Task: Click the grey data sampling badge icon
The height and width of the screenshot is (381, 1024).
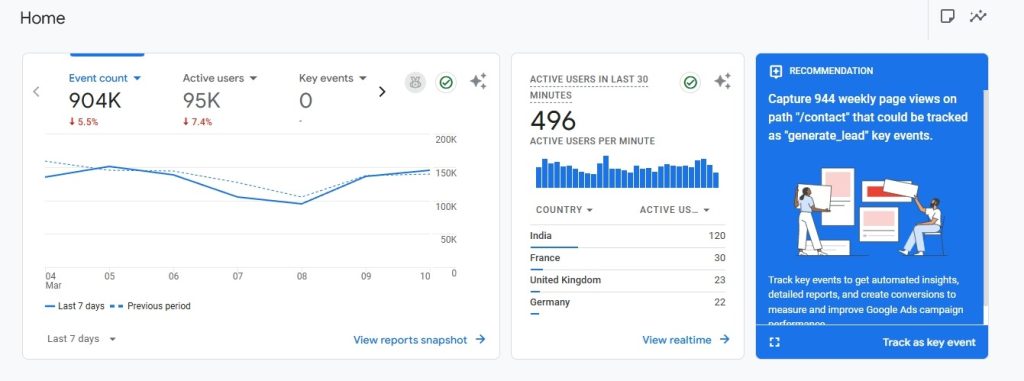Action: pyautogui.click(x=415, y=82)
